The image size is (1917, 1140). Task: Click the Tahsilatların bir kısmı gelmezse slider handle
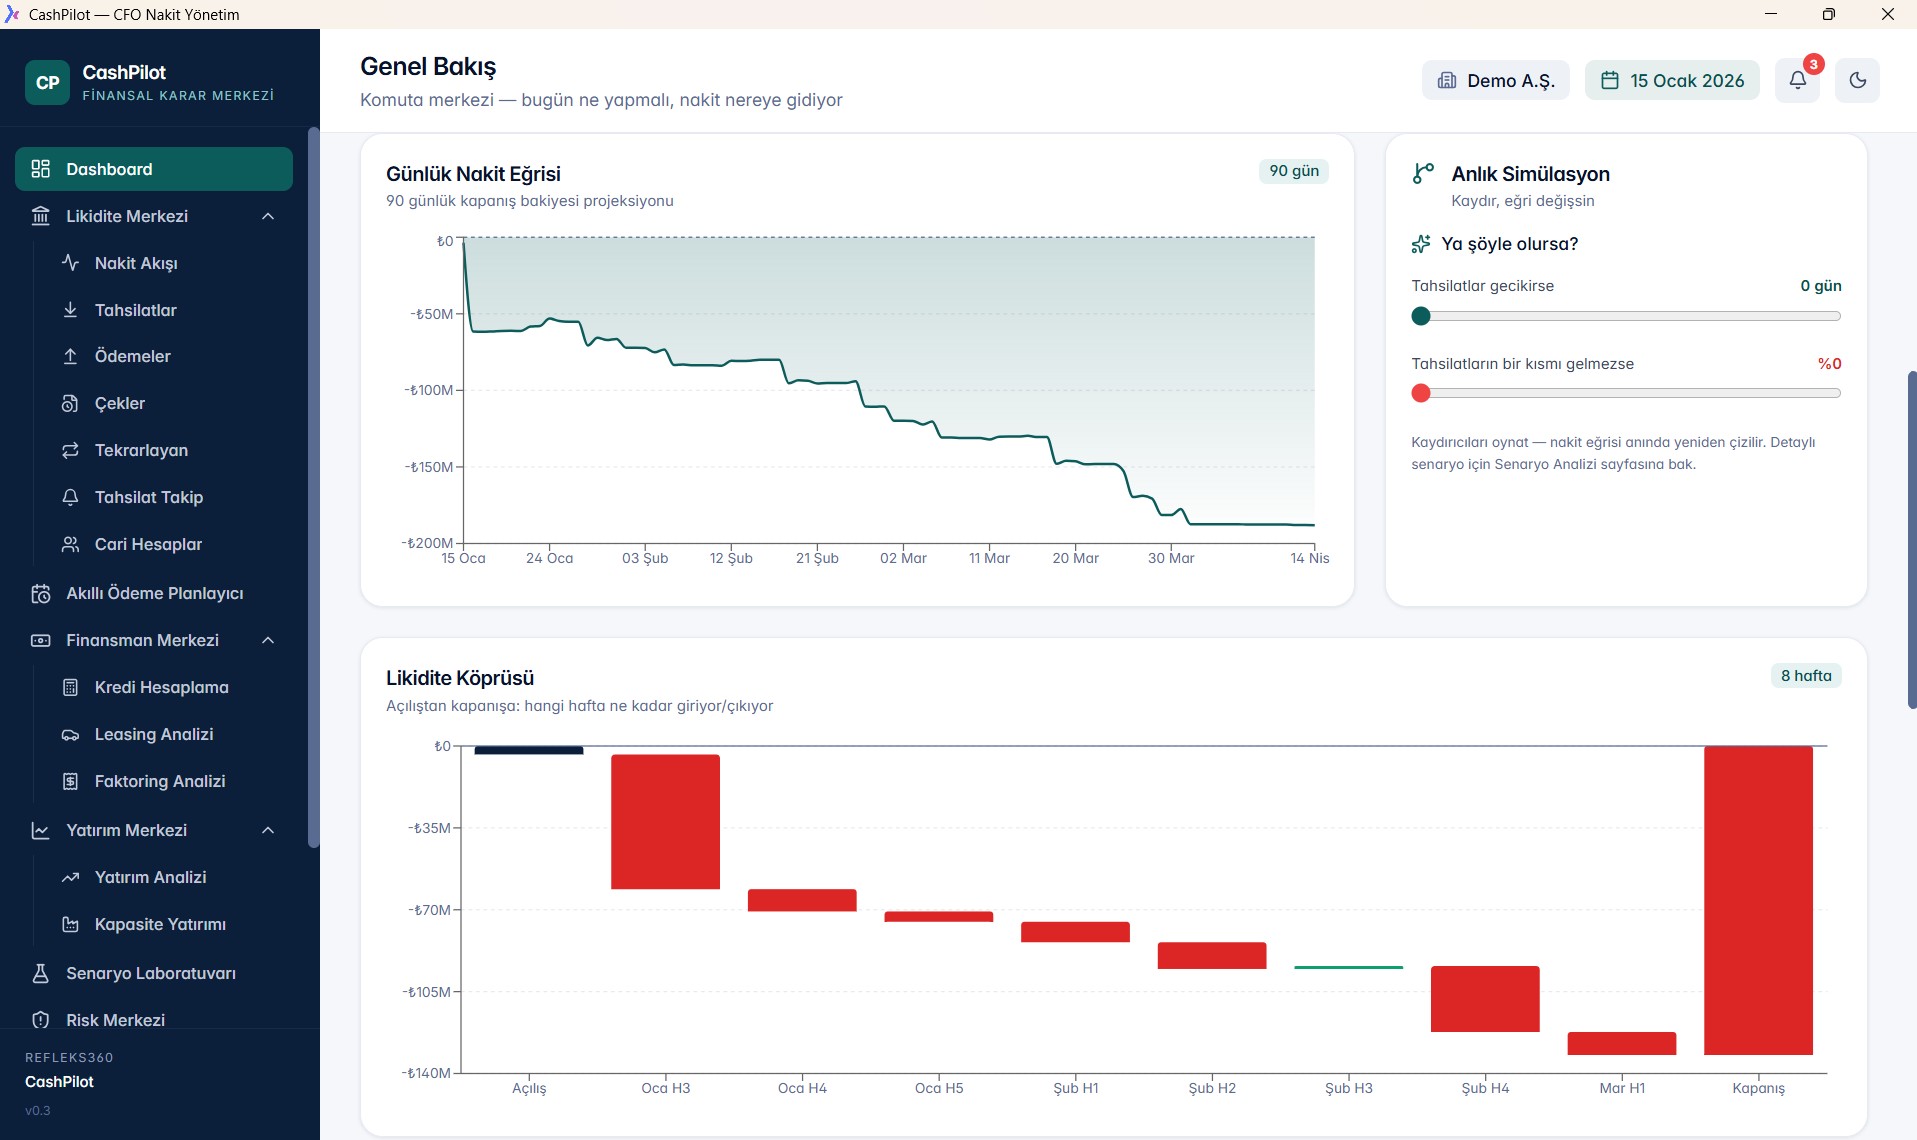click(x=1421, y=393)
